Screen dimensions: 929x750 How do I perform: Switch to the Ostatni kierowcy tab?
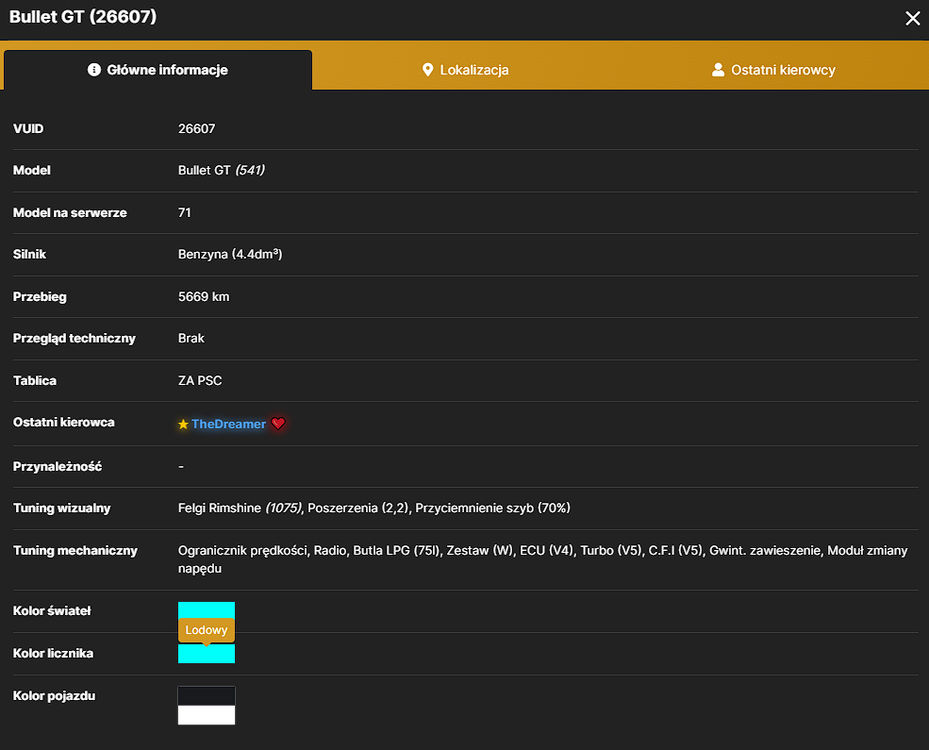[x=773, y=70]
